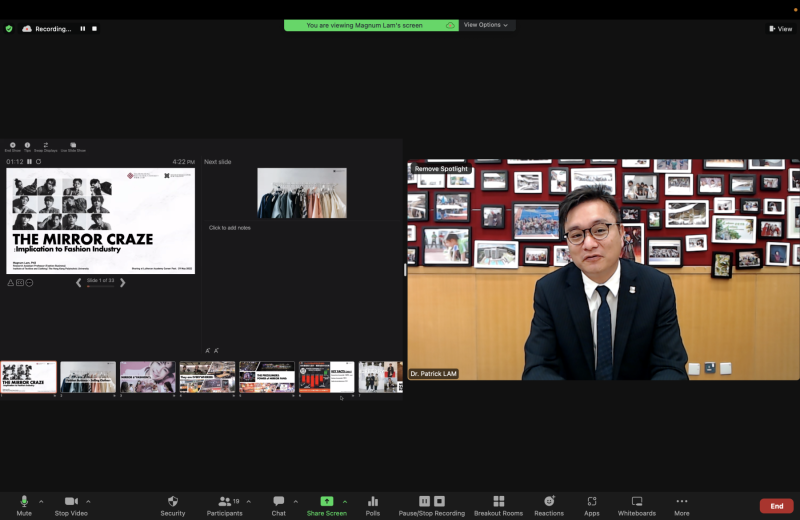This screenshot has height=520, width=800.
Task: Expand the audio options arrow beside Mute
Action: 41,502
